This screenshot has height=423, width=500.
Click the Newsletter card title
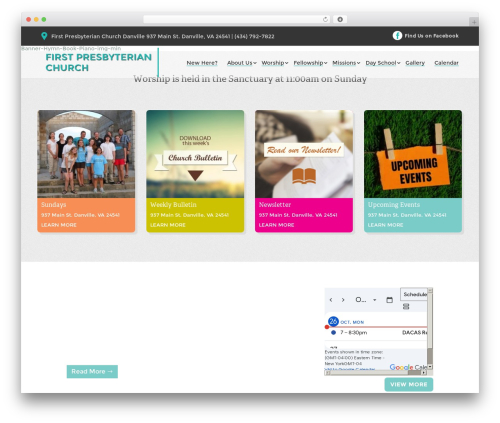click(275, 205)
